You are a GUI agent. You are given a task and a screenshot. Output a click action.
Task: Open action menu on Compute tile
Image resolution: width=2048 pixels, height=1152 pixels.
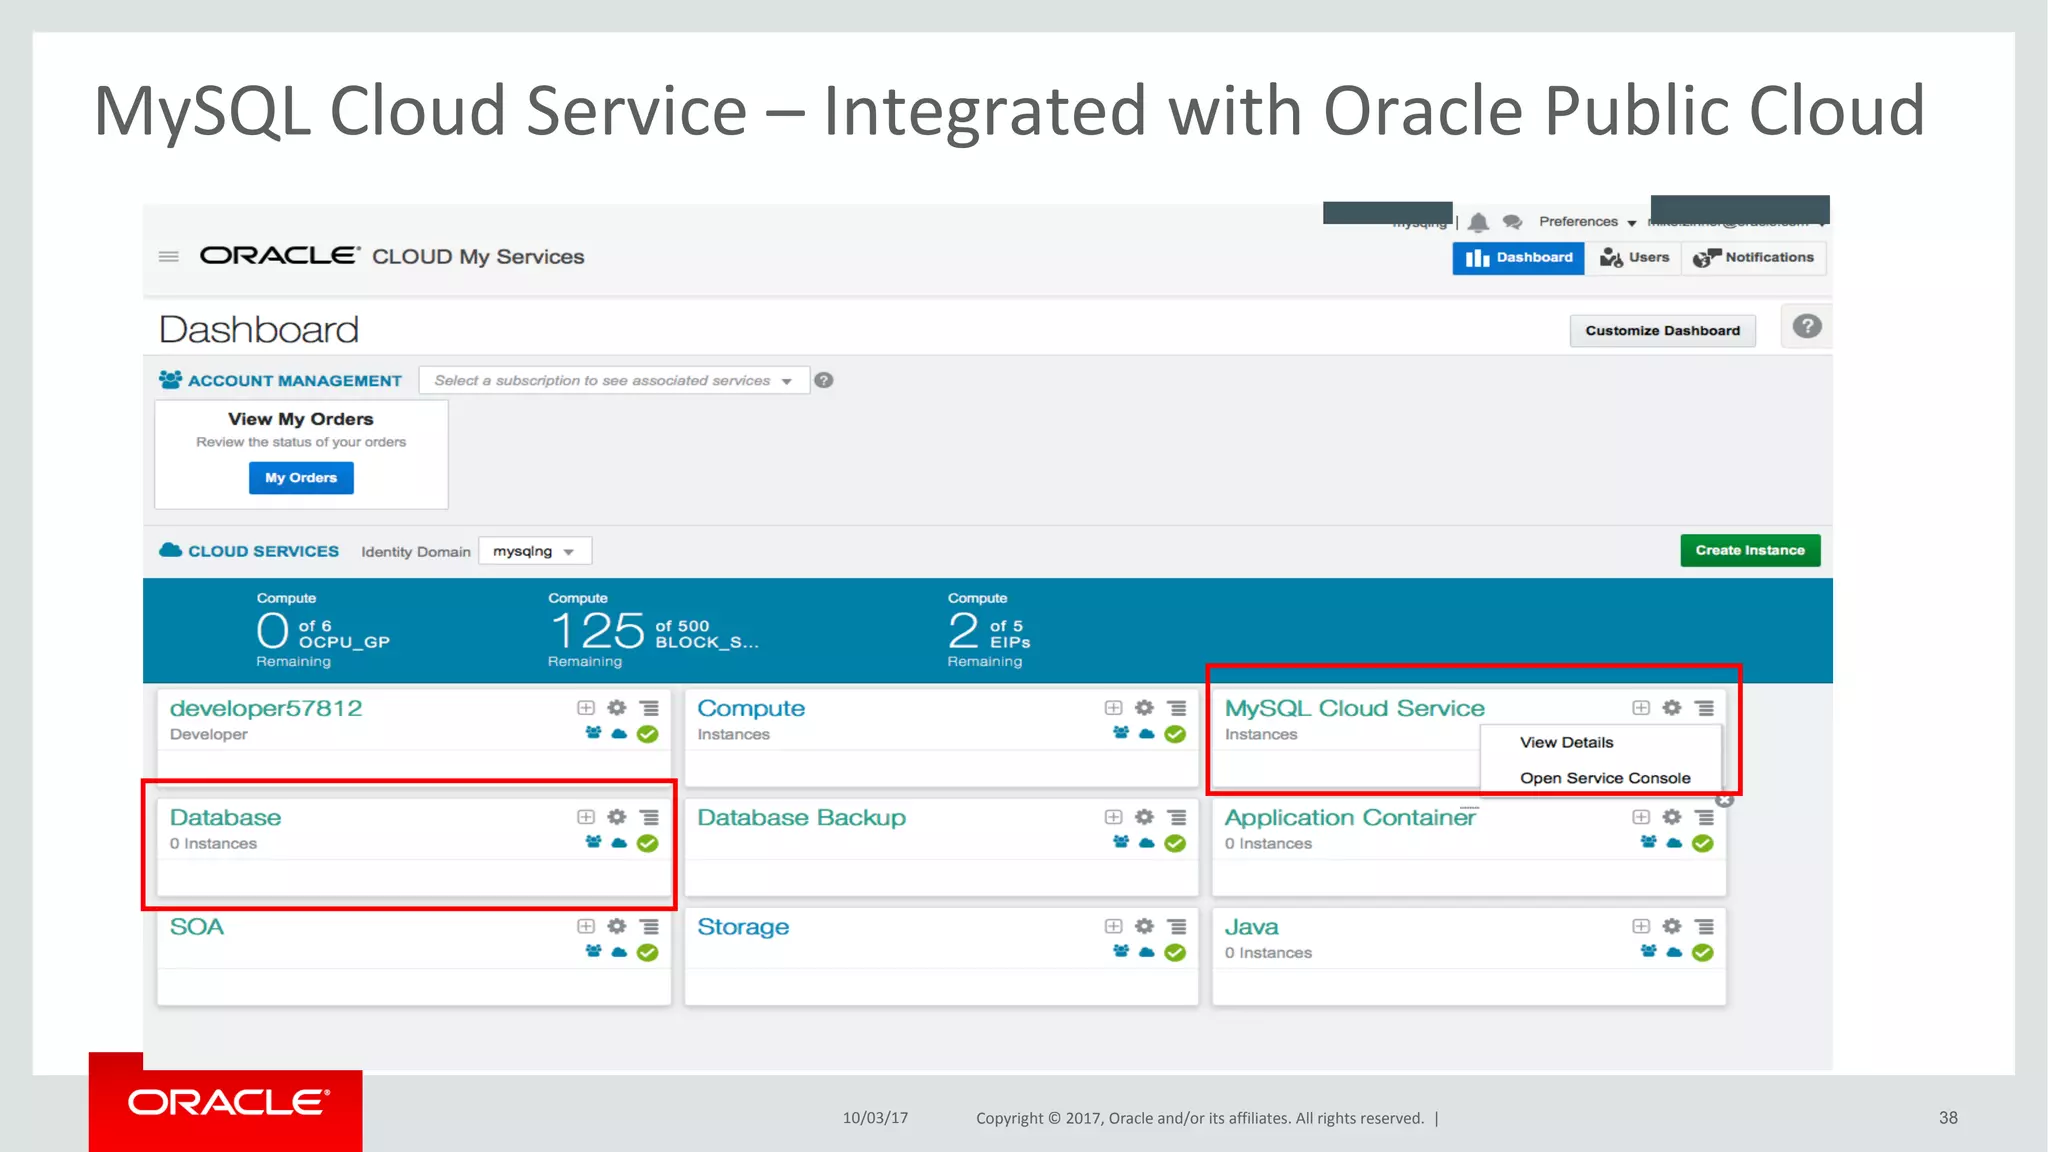click(x=1177, y=708)
